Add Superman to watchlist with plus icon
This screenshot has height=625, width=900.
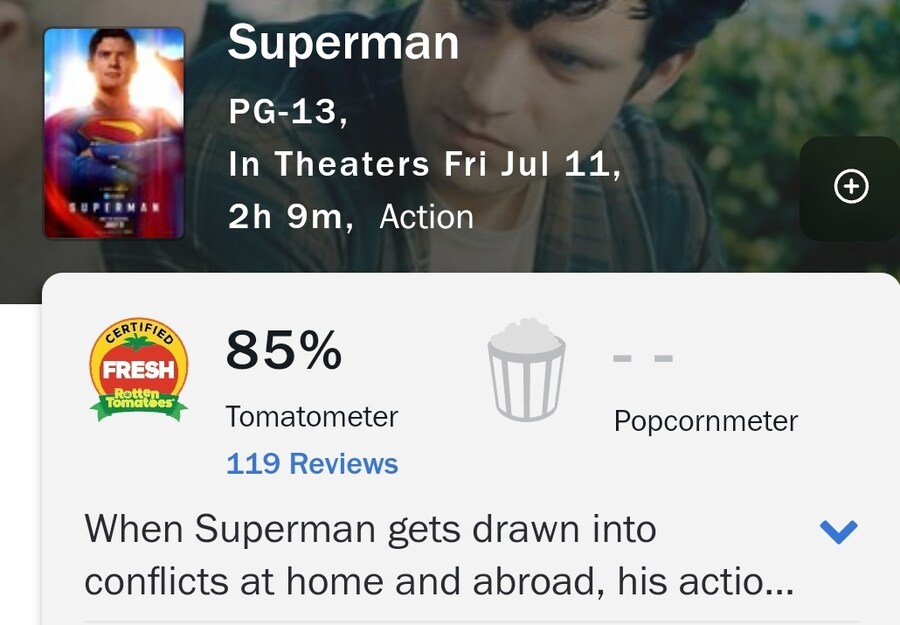point(851,187)
